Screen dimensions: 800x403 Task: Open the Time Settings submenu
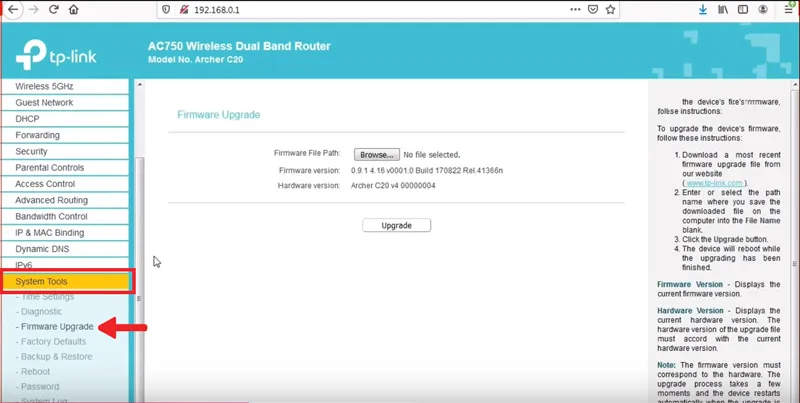46,297
